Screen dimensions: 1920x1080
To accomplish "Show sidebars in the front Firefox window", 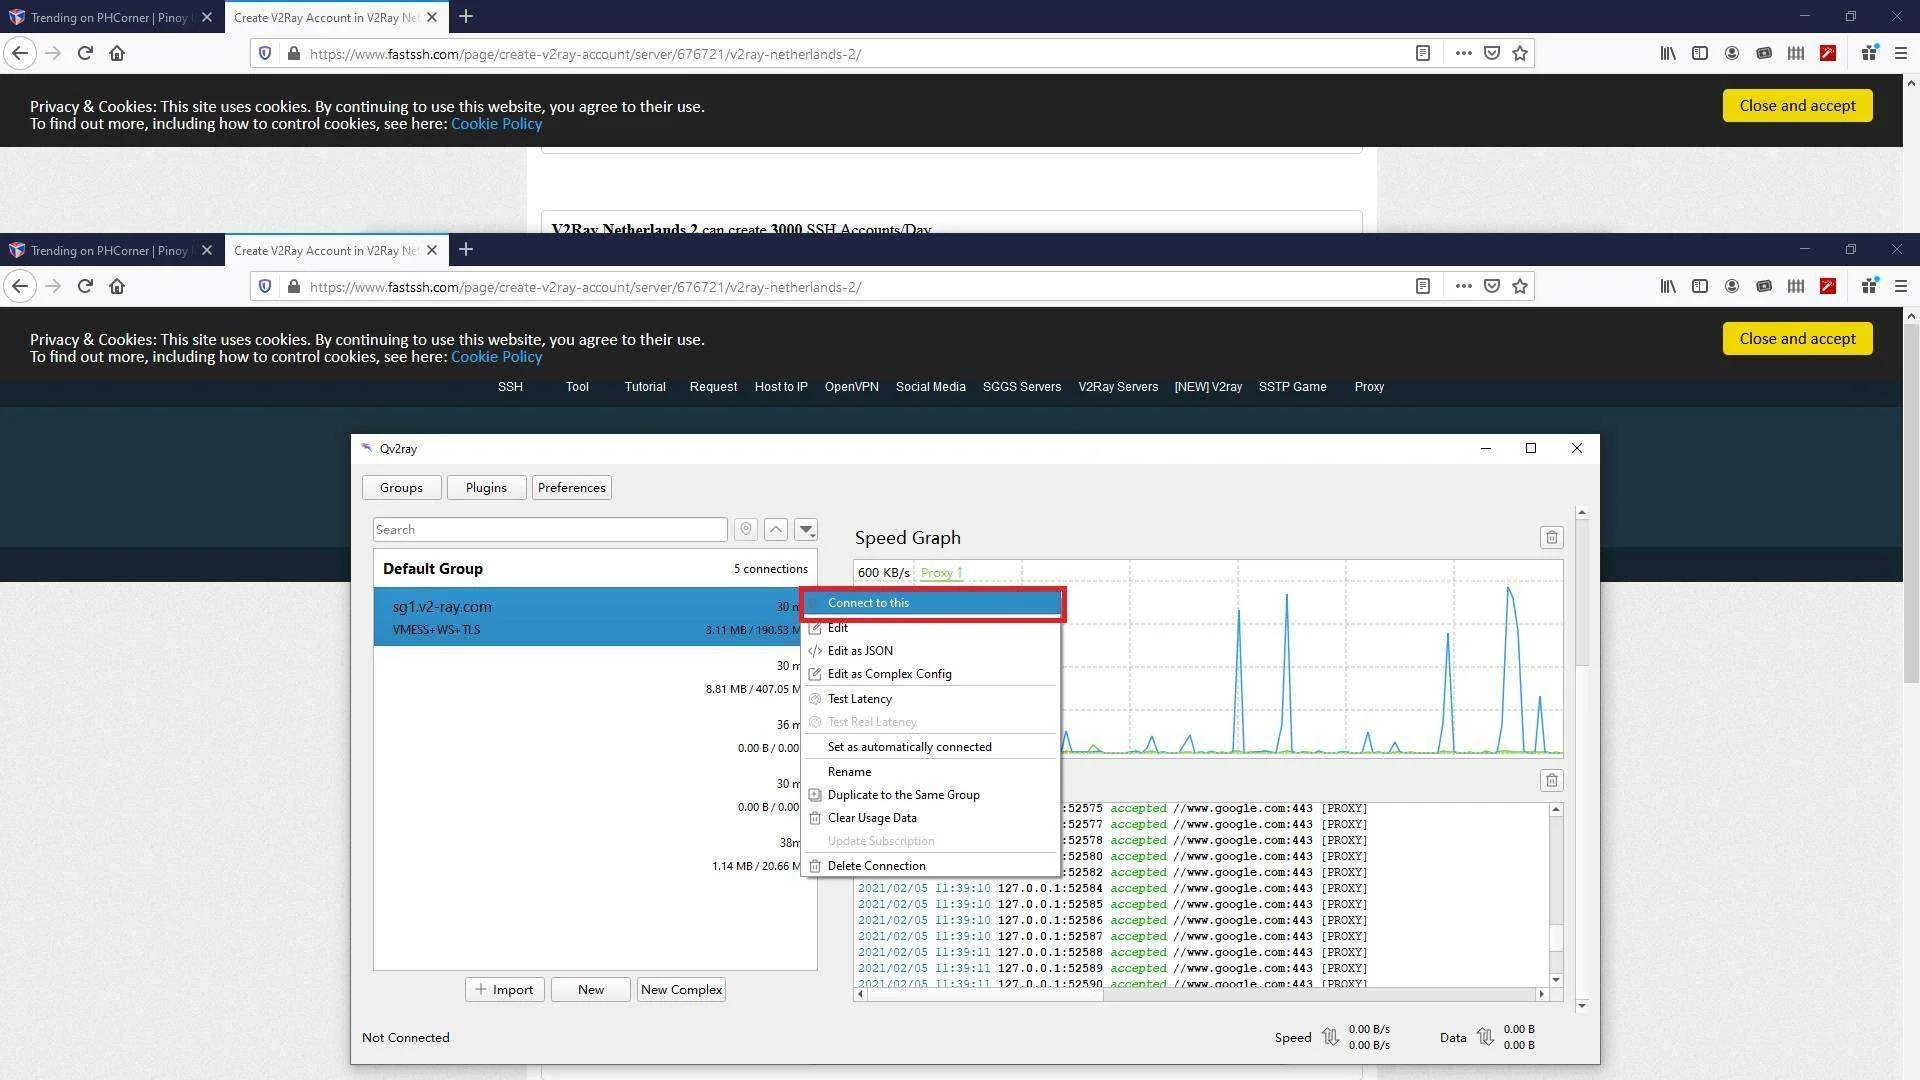I will 1700,287.
